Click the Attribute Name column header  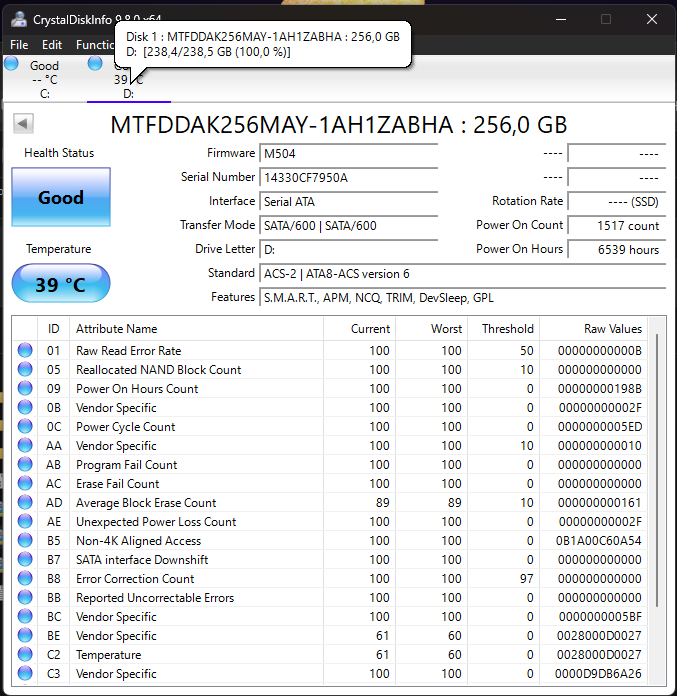(x=196, y=329)
